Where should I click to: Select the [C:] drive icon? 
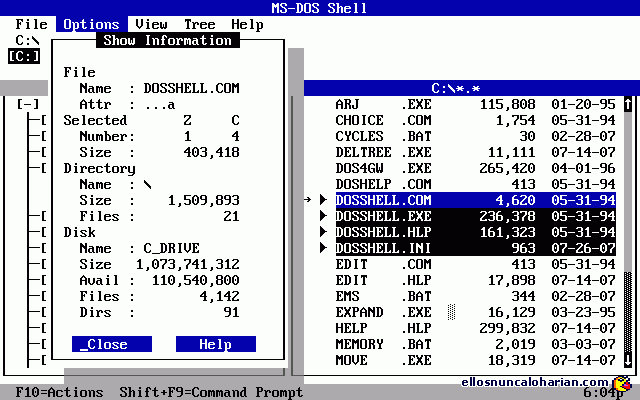coord(24,56)
